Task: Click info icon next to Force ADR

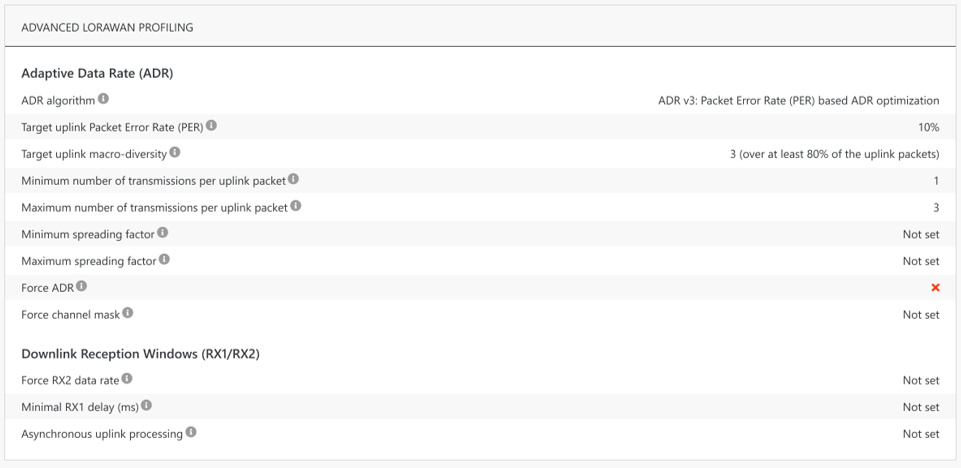Action: (82, 287)
